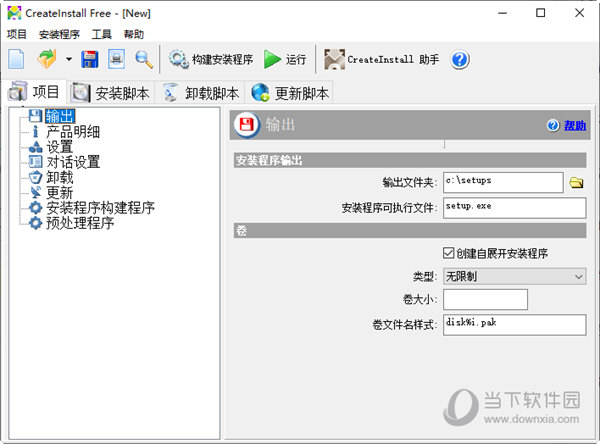The width and height of the screenshot is (600, 444).
Task: Select 设置 in the project tree
Action: pos(60,147)
